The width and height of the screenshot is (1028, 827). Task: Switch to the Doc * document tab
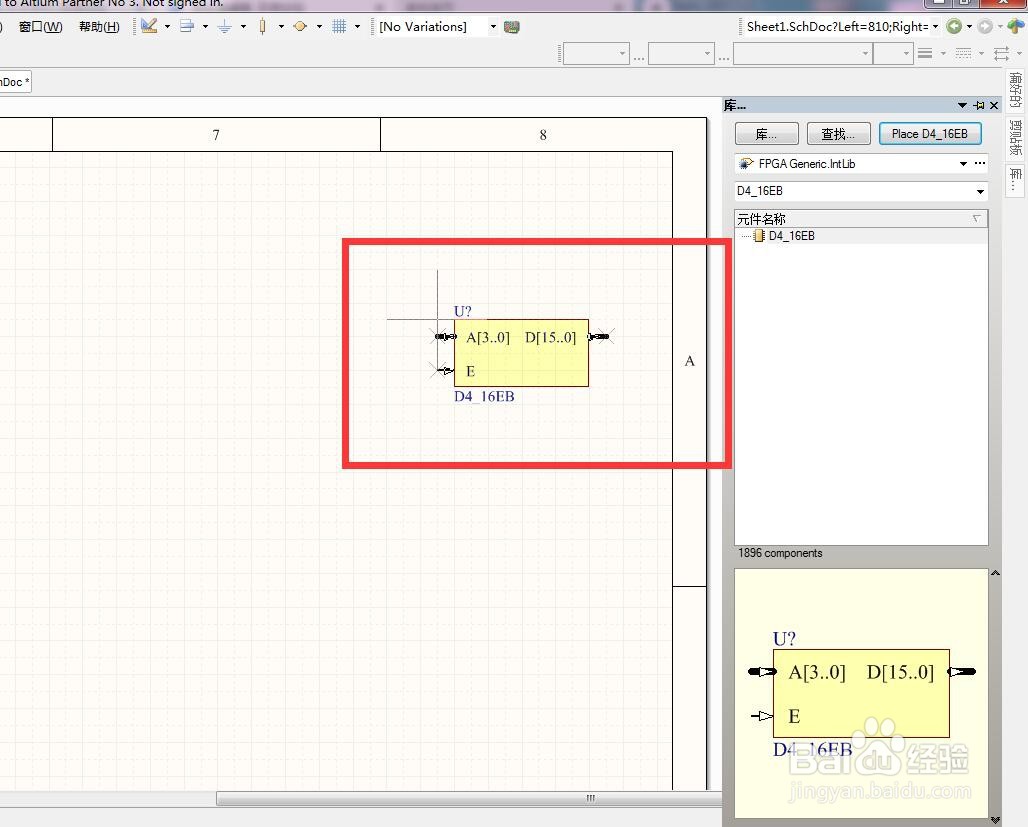(x=14, y=82)
